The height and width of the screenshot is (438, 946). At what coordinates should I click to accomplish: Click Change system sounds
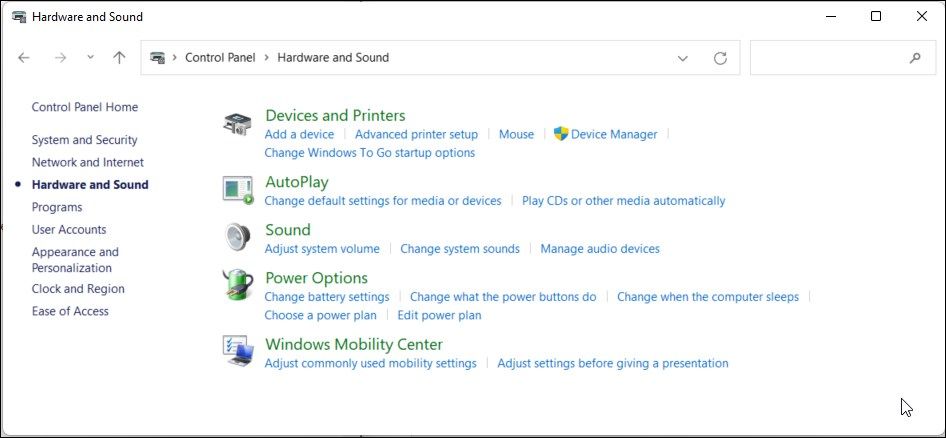tap(460, 249)
